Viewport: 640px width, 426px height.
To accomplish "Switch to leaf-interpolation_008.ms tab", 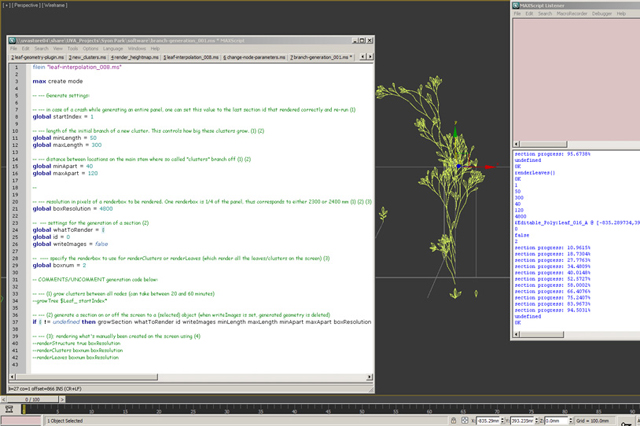I will [191, 57].
